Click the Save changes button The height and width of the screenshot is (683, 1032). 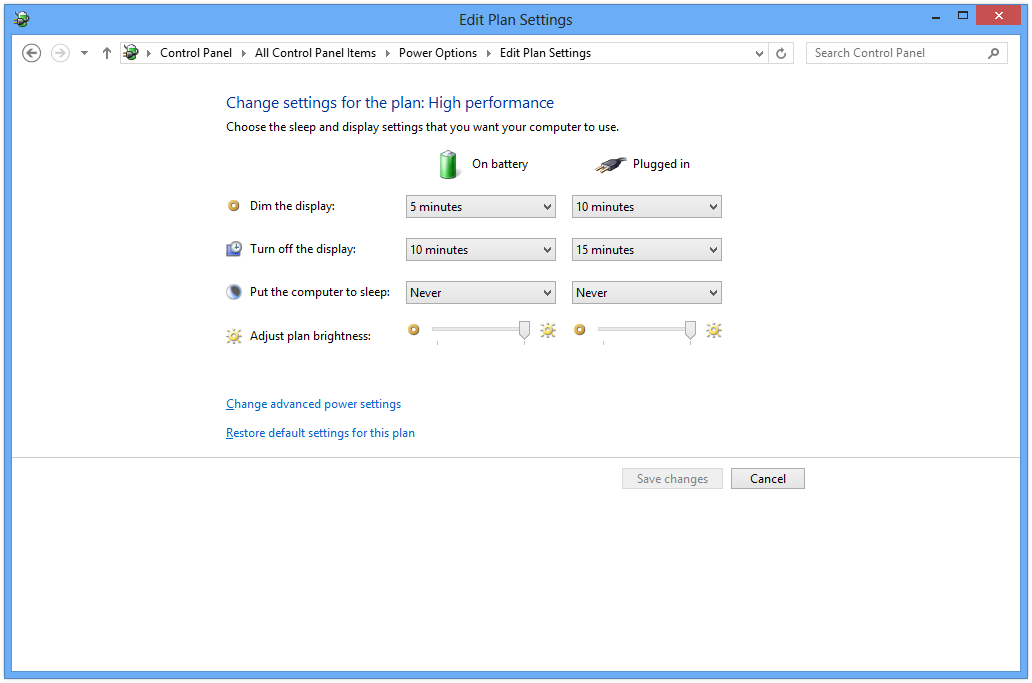672,479
